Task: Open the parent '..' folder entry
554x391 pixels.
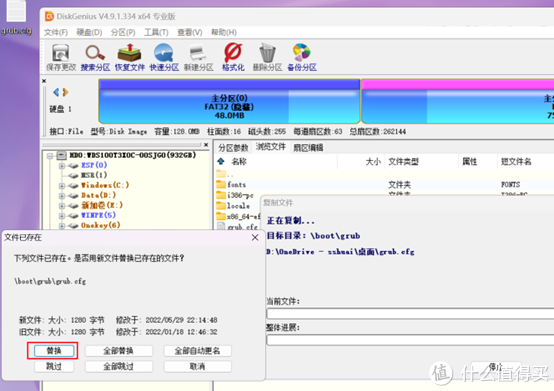Action: (225, 174)
